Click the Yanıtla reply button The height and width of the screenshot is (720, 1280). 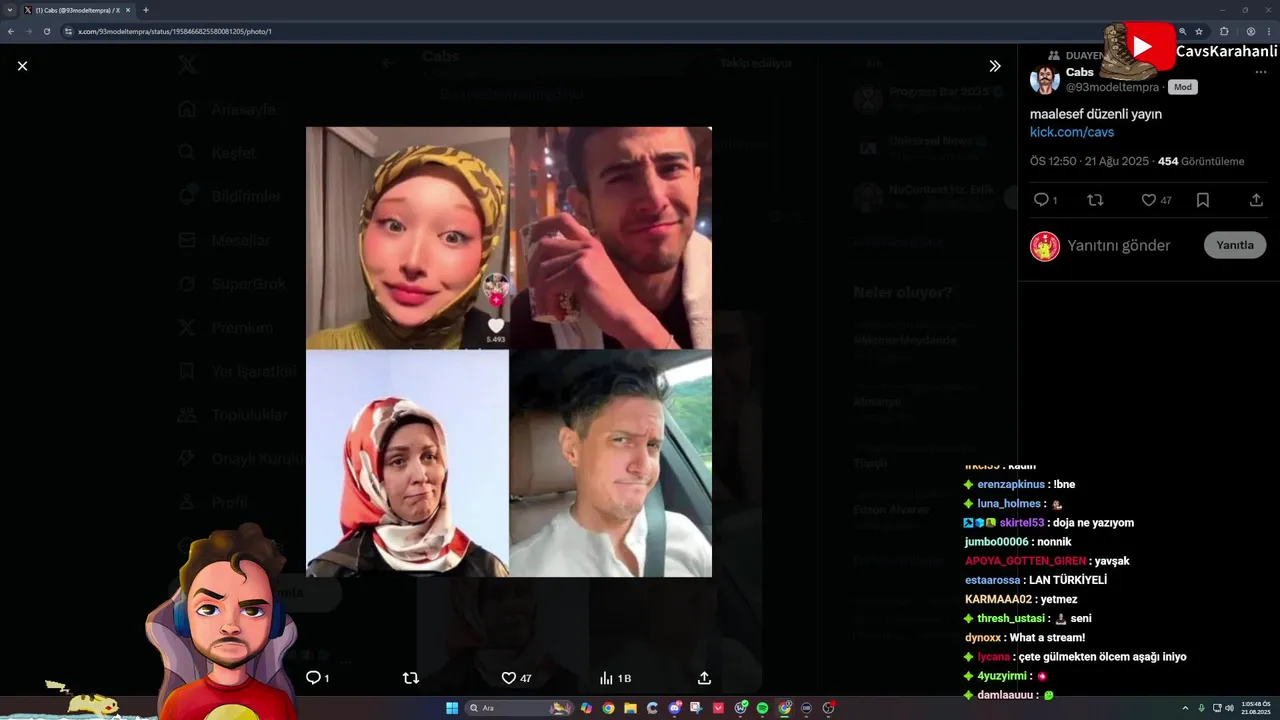[1235, 245]
